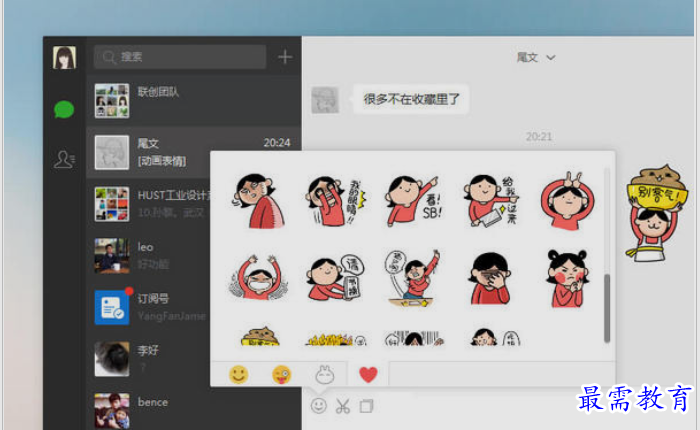
Task: Open the profile avatar in the sidebar
Action: (x=64, y=57)
